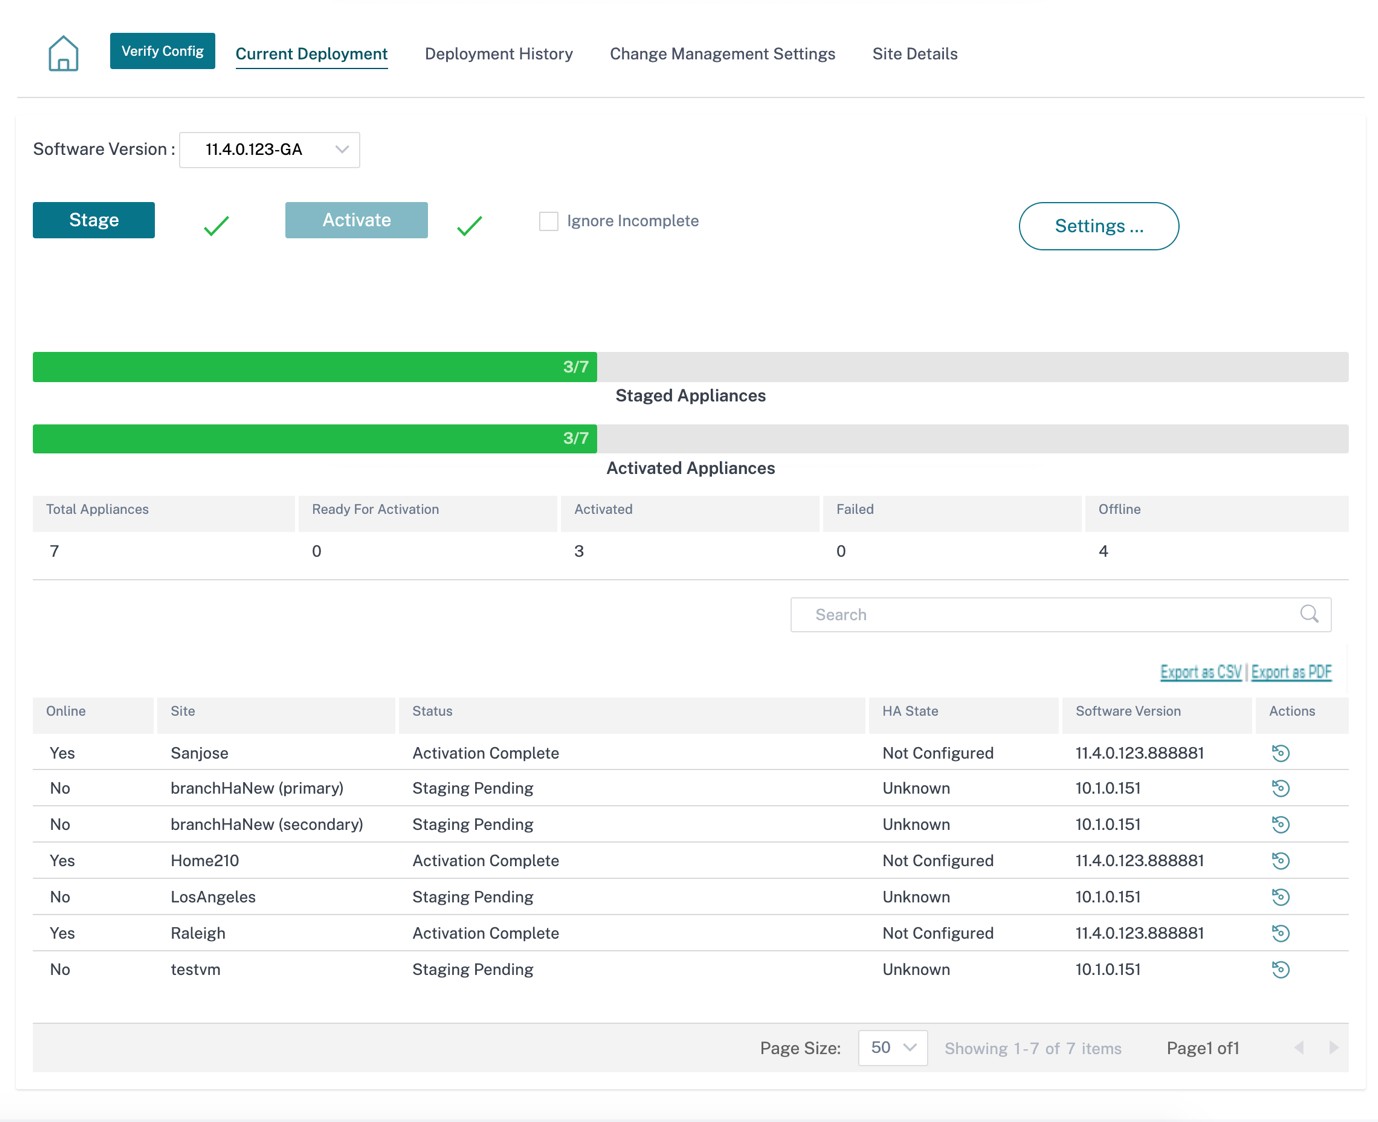Image resolution: width=1378 pixels, height=1122 pixels.
Task: Enable the Ignore Incomplete checkbox
Action: 549,221
